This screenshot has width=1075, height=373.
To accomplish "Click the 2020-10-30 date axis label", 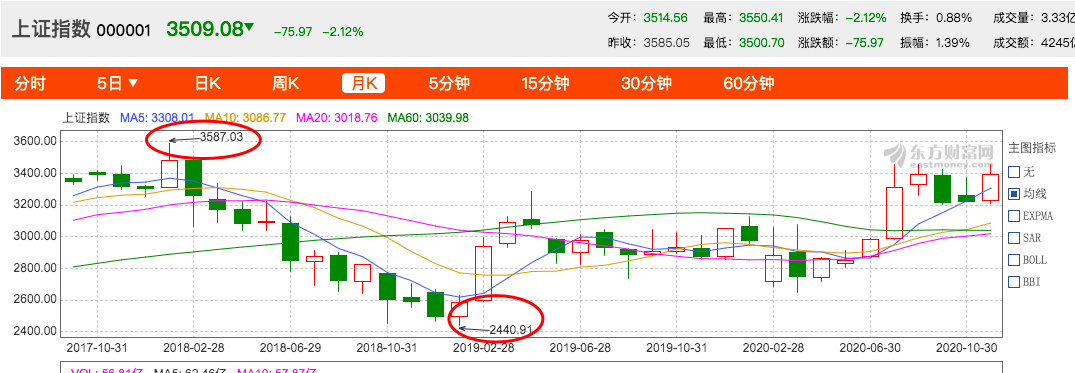I will point(967,347).
